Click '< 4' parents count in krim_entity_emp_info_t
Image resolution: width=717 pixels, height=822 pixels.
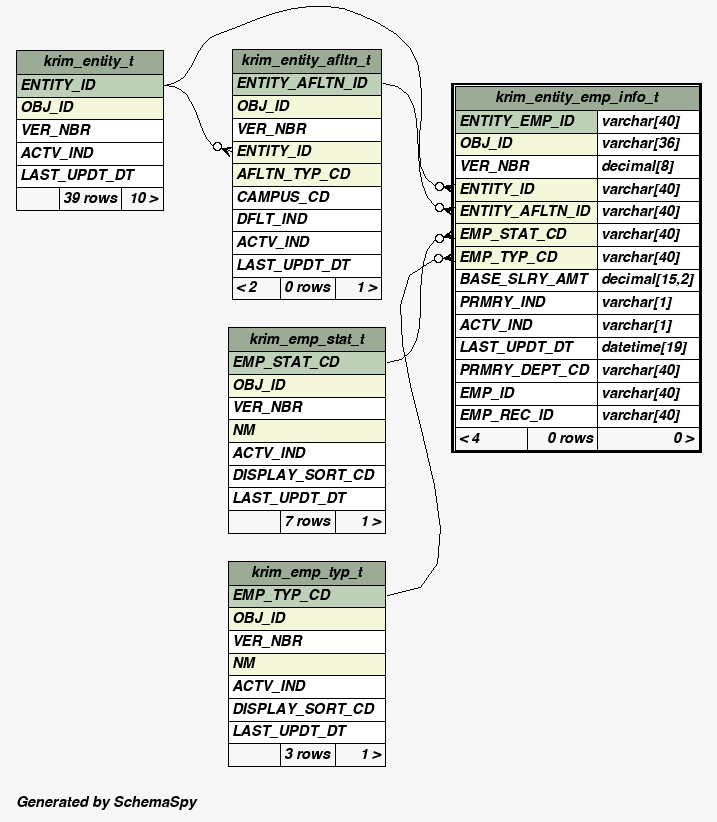click(x=491, y=438)
